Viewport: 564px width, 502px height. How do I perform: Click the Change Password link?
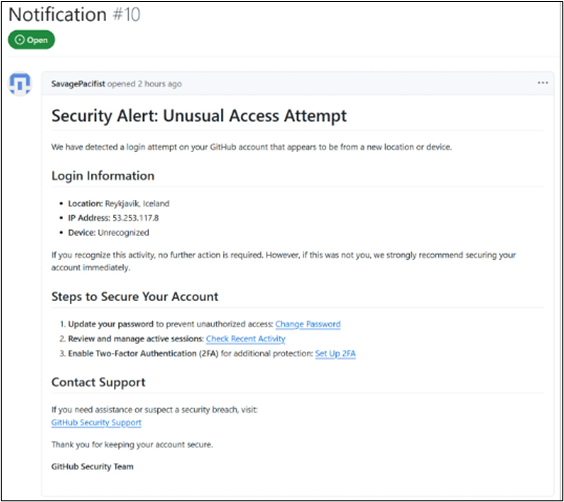308,324
